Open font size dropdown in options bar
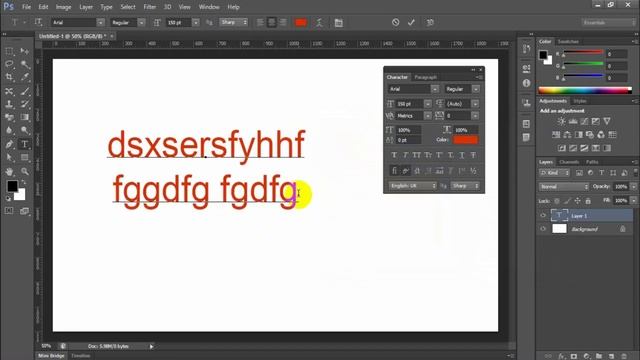This screenshot has height=360, width=640. (x=196, y=22)
